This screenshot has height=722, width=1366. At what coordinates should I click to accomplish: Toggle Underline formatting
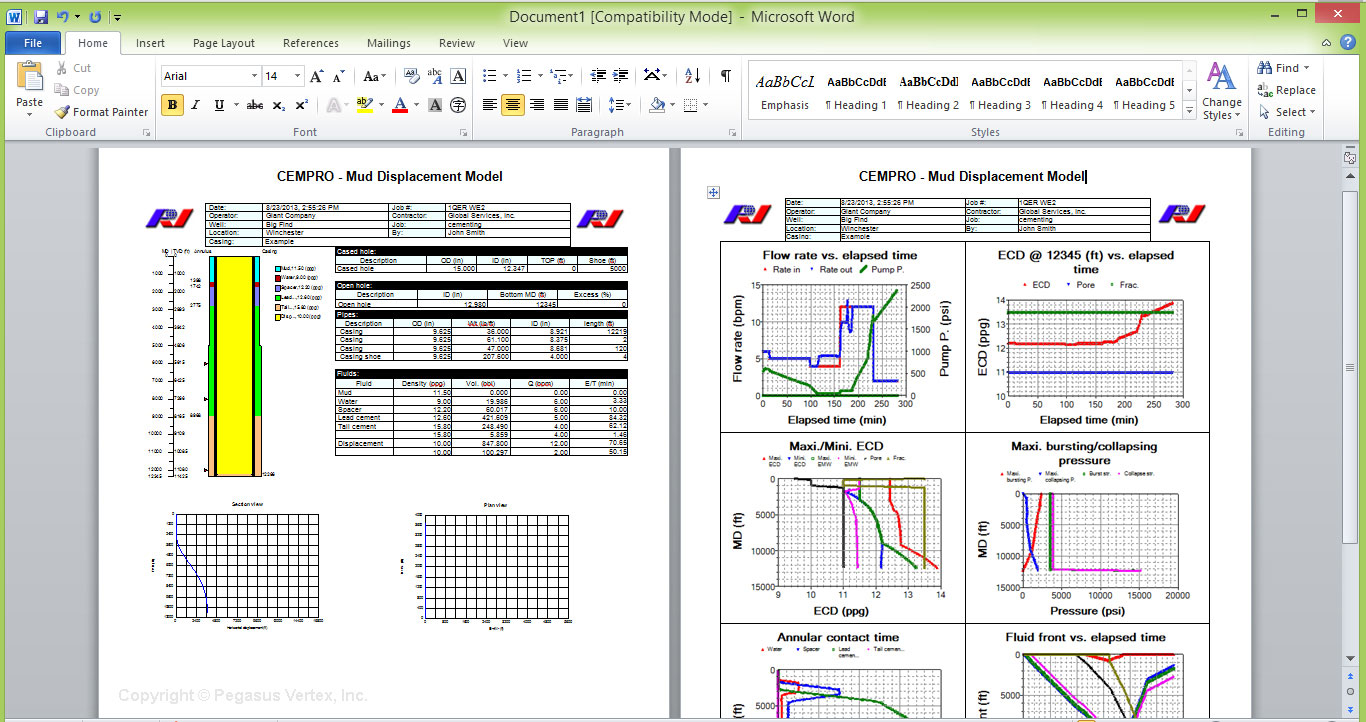(x=219, y=105)
